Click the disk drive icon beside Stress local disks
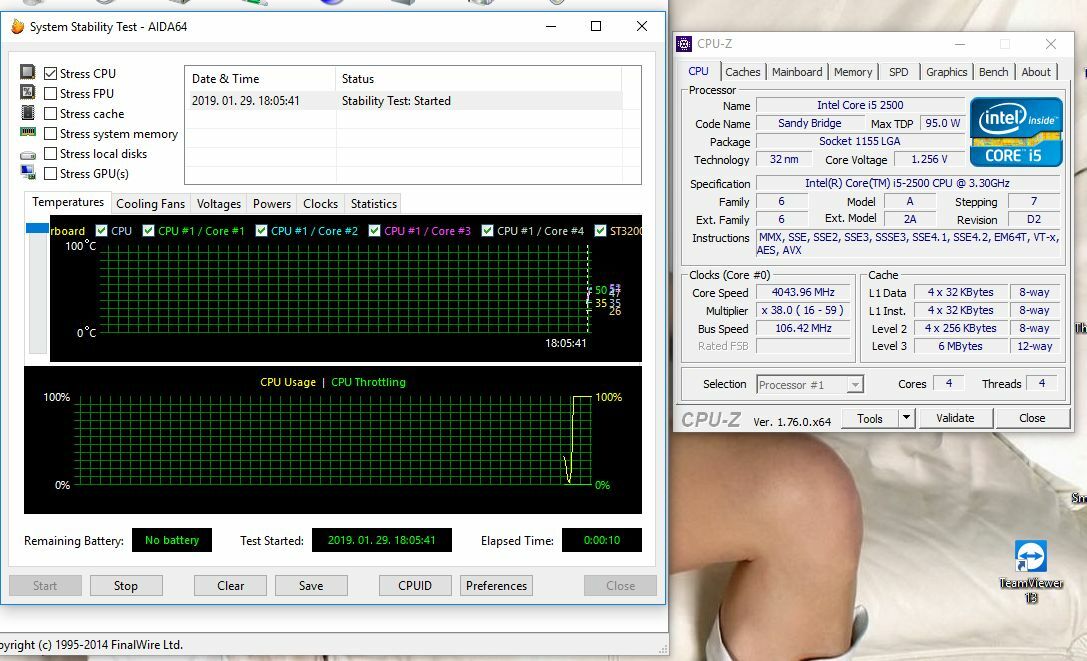The image size is (1087, 661). pos(28,155)
